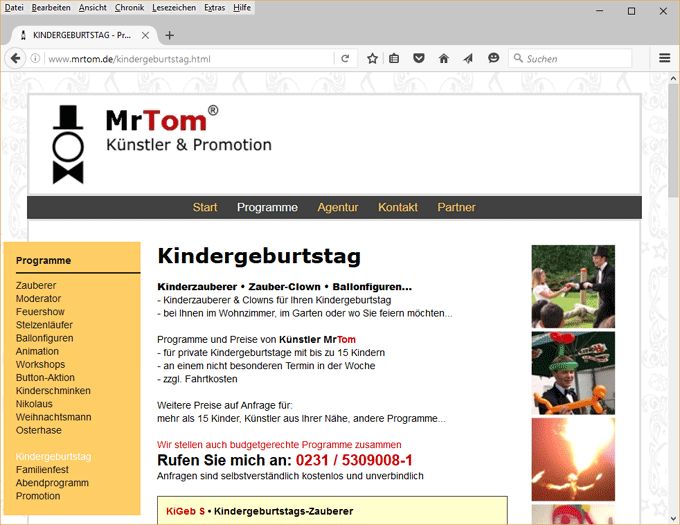Click the MrTom top hat logo
The height and width of the screenshot is (525, 680).
[x=68, y=144]
